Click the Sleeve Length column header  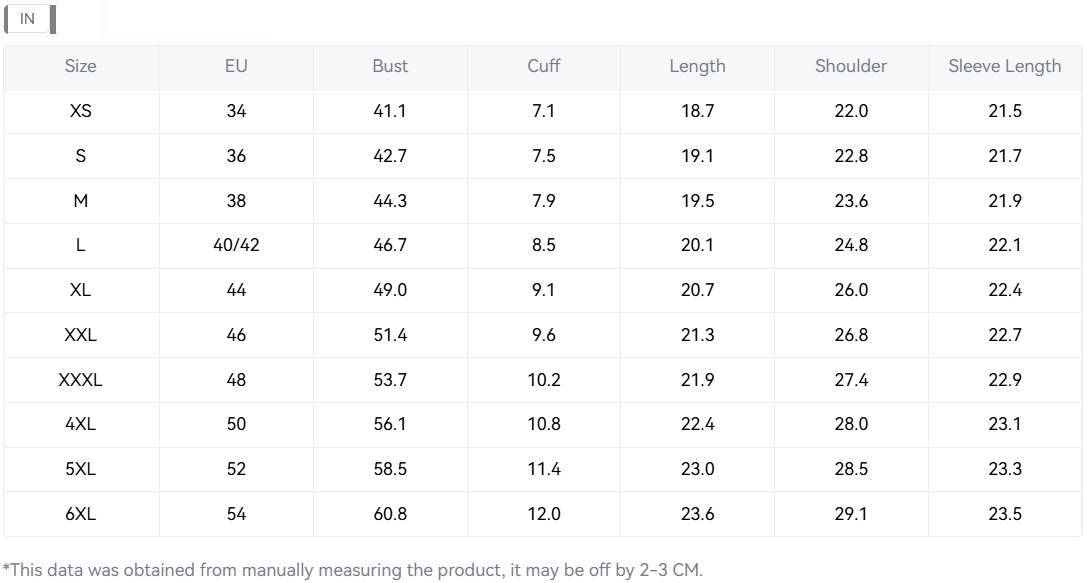click(1005, 66)
